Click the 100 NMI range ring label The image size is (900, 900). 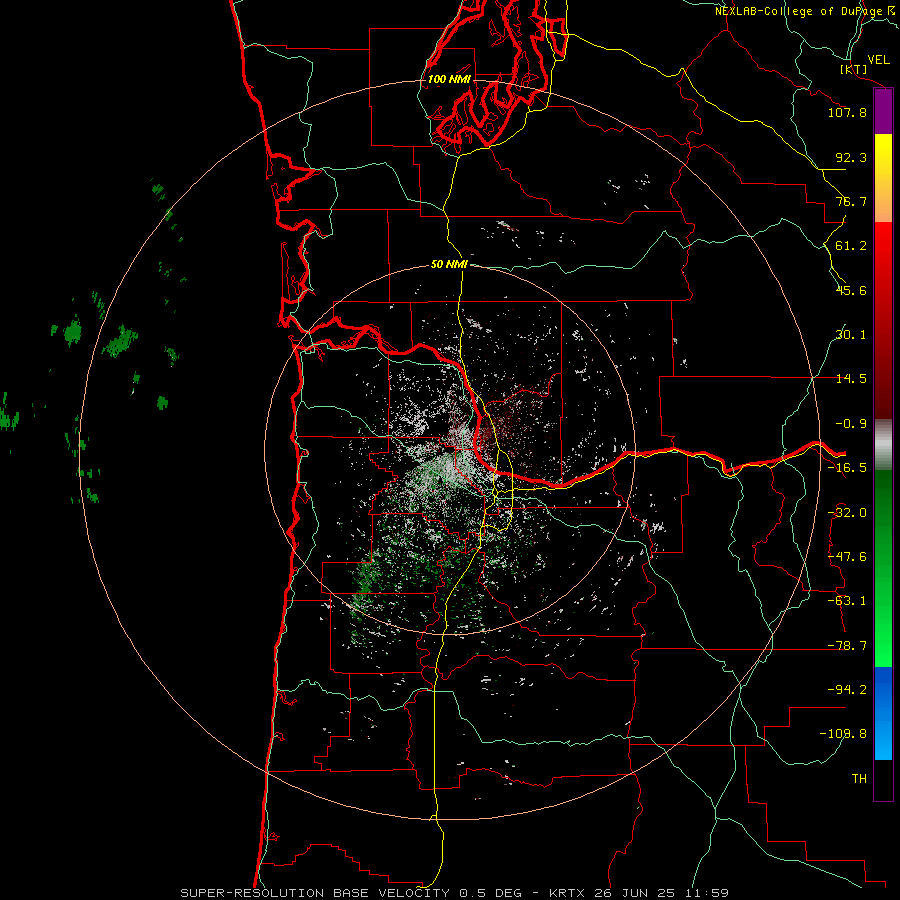[449, 79]
